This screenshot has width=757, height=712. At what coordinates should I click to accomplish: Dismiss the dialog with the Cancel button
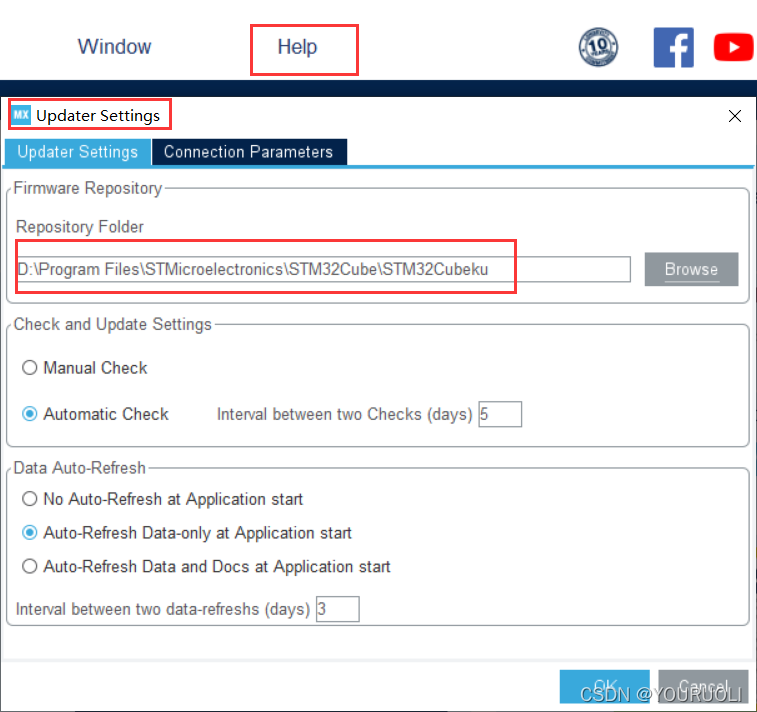pyautogui.click(x=703, y=686)
